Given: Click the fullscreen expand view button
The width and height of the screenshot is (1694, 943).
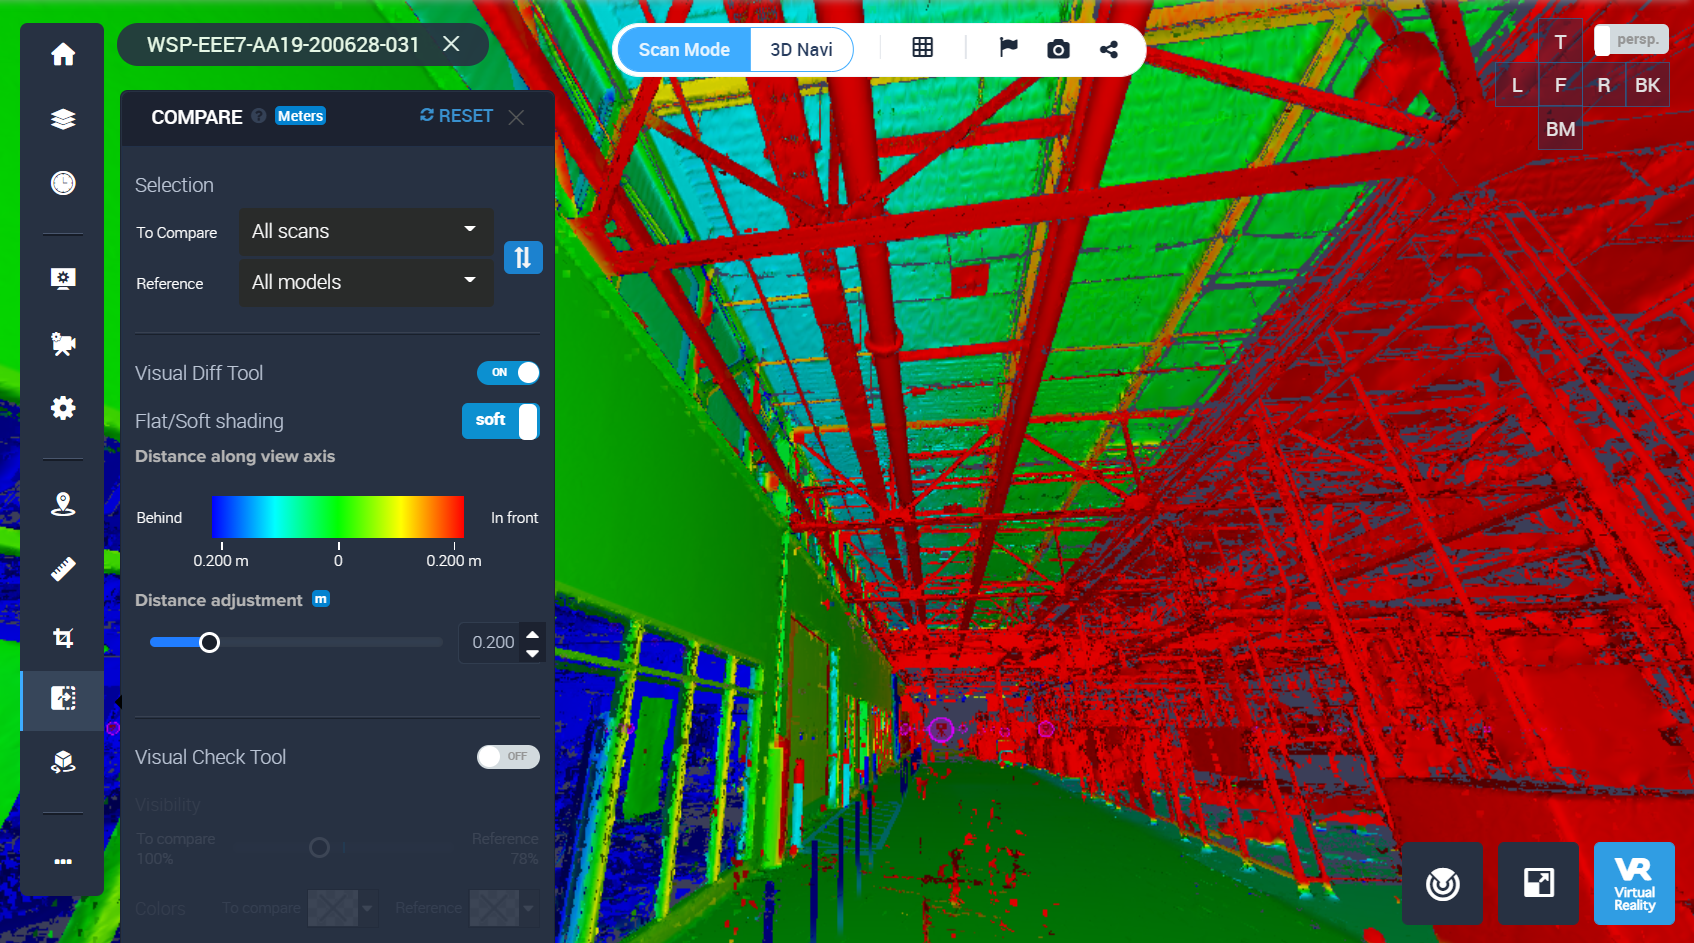Looking at the screenshot, I should pos(1539,883).
